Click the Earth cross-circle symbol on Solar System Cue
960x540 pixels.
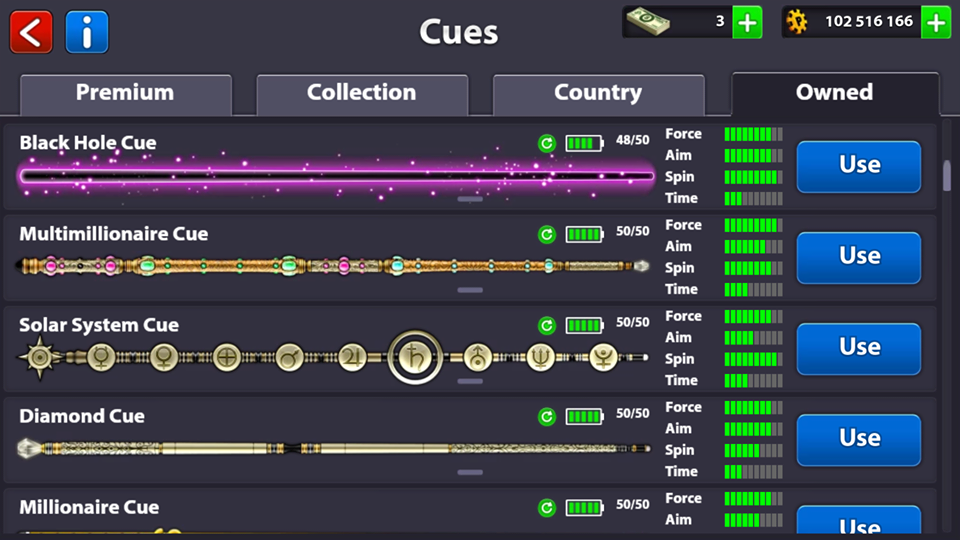tap(227, 358)
